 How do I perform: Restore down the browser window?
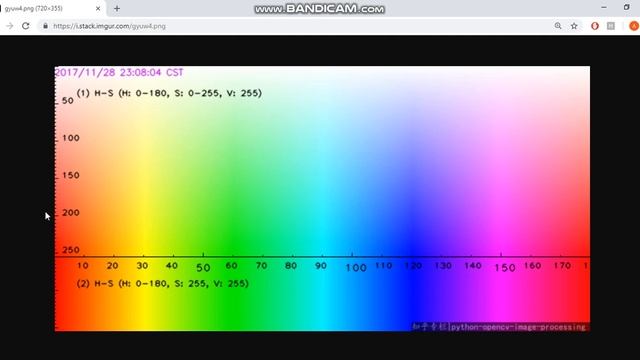tap(627, 7)
